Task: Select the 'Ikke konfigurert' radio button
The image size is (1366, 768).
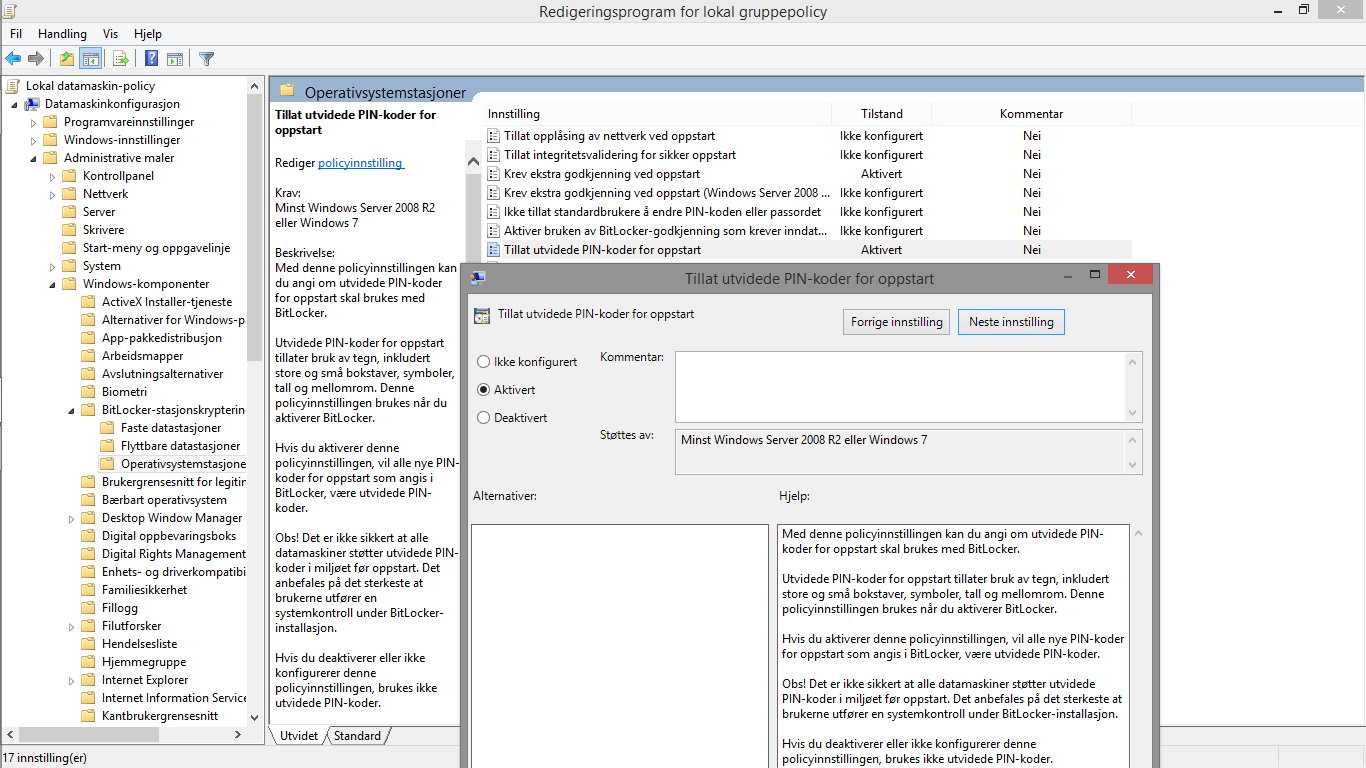Action: [x=484, y=362]
